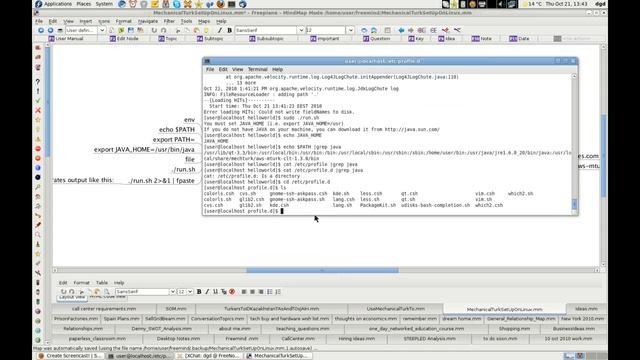Open the Freeplane File menu
The height and width of the screenshot is (360, 640).
[x=39, y=21]
